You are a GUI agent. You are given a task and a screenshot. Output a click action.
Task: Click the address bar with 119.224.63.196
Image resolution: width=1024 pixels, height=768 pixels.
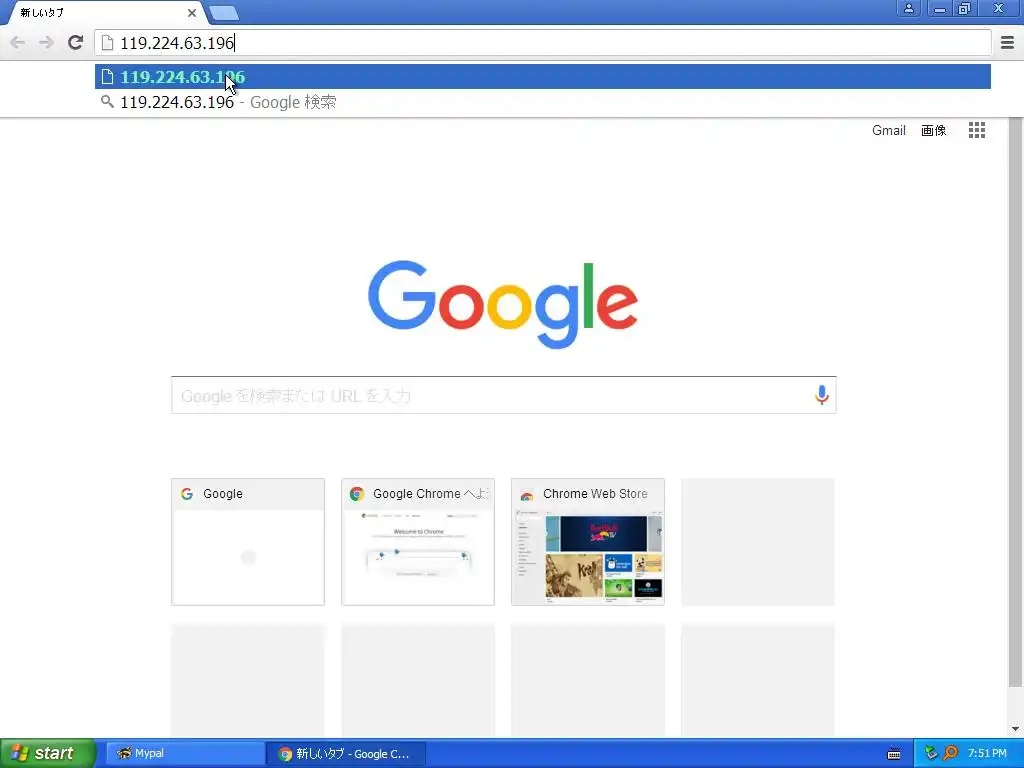point(543,43)
